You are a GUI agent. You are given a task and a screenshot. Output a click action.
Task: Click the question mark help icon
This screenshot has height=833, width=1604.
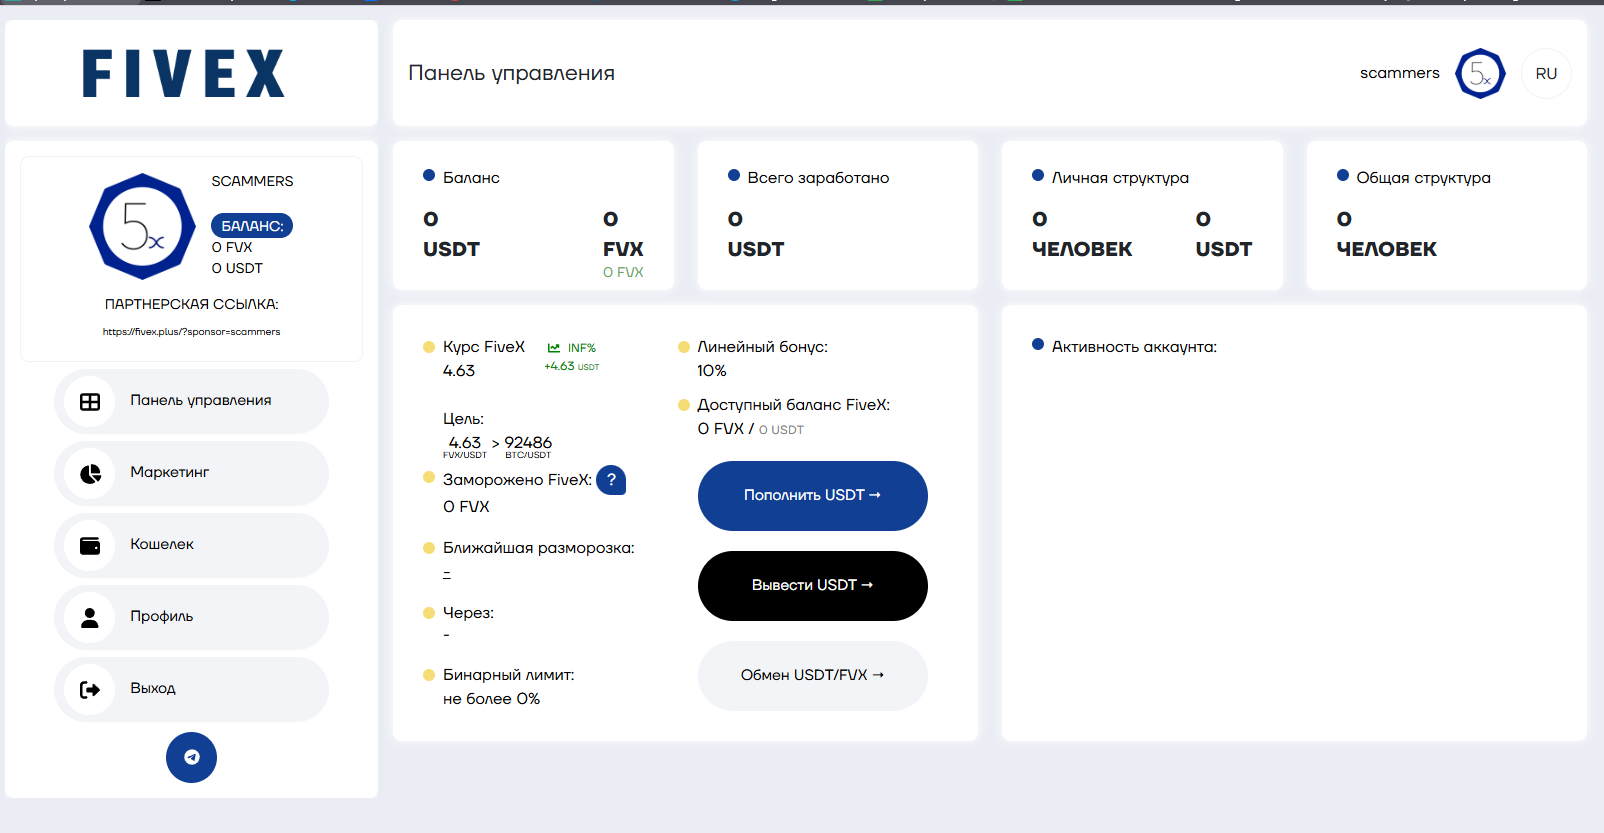point(611,480)
